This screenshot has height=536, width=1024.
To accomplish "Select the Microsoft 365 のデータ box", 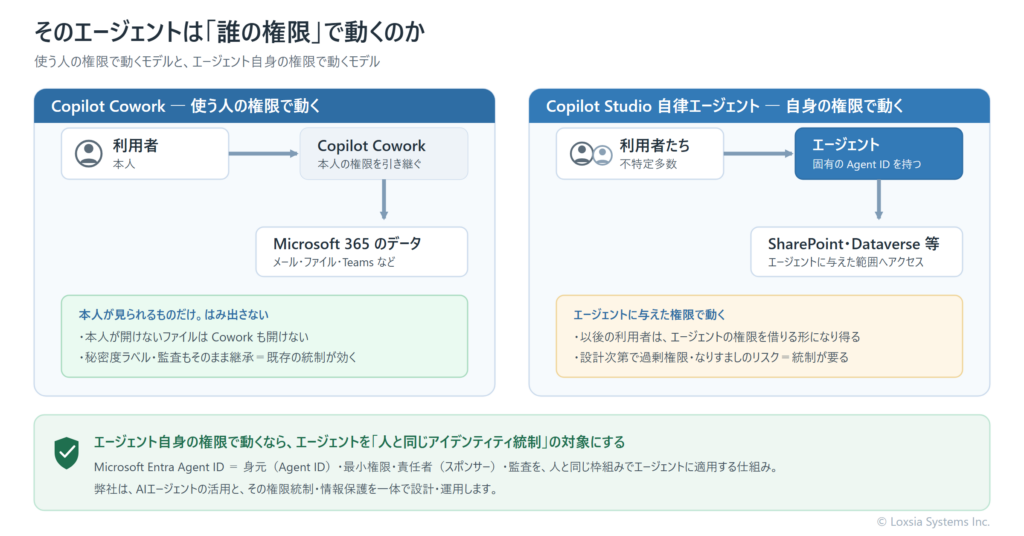I will 362,251.
